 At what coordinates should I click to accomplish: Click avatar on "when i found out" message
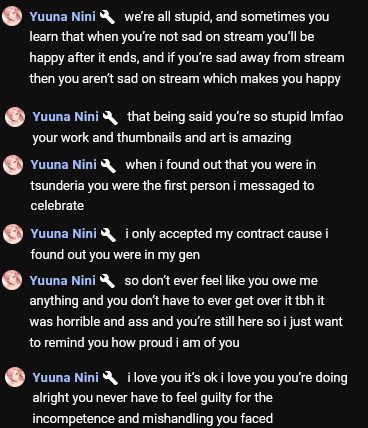pyautogui.click(x=13, y=165)
